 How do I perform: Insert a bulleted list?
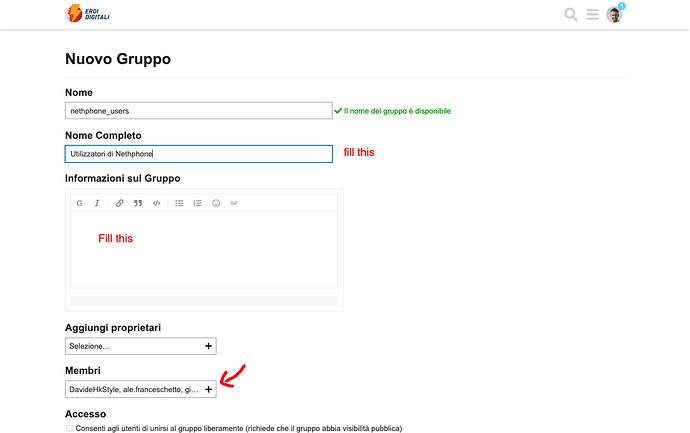tap(179, 203)
